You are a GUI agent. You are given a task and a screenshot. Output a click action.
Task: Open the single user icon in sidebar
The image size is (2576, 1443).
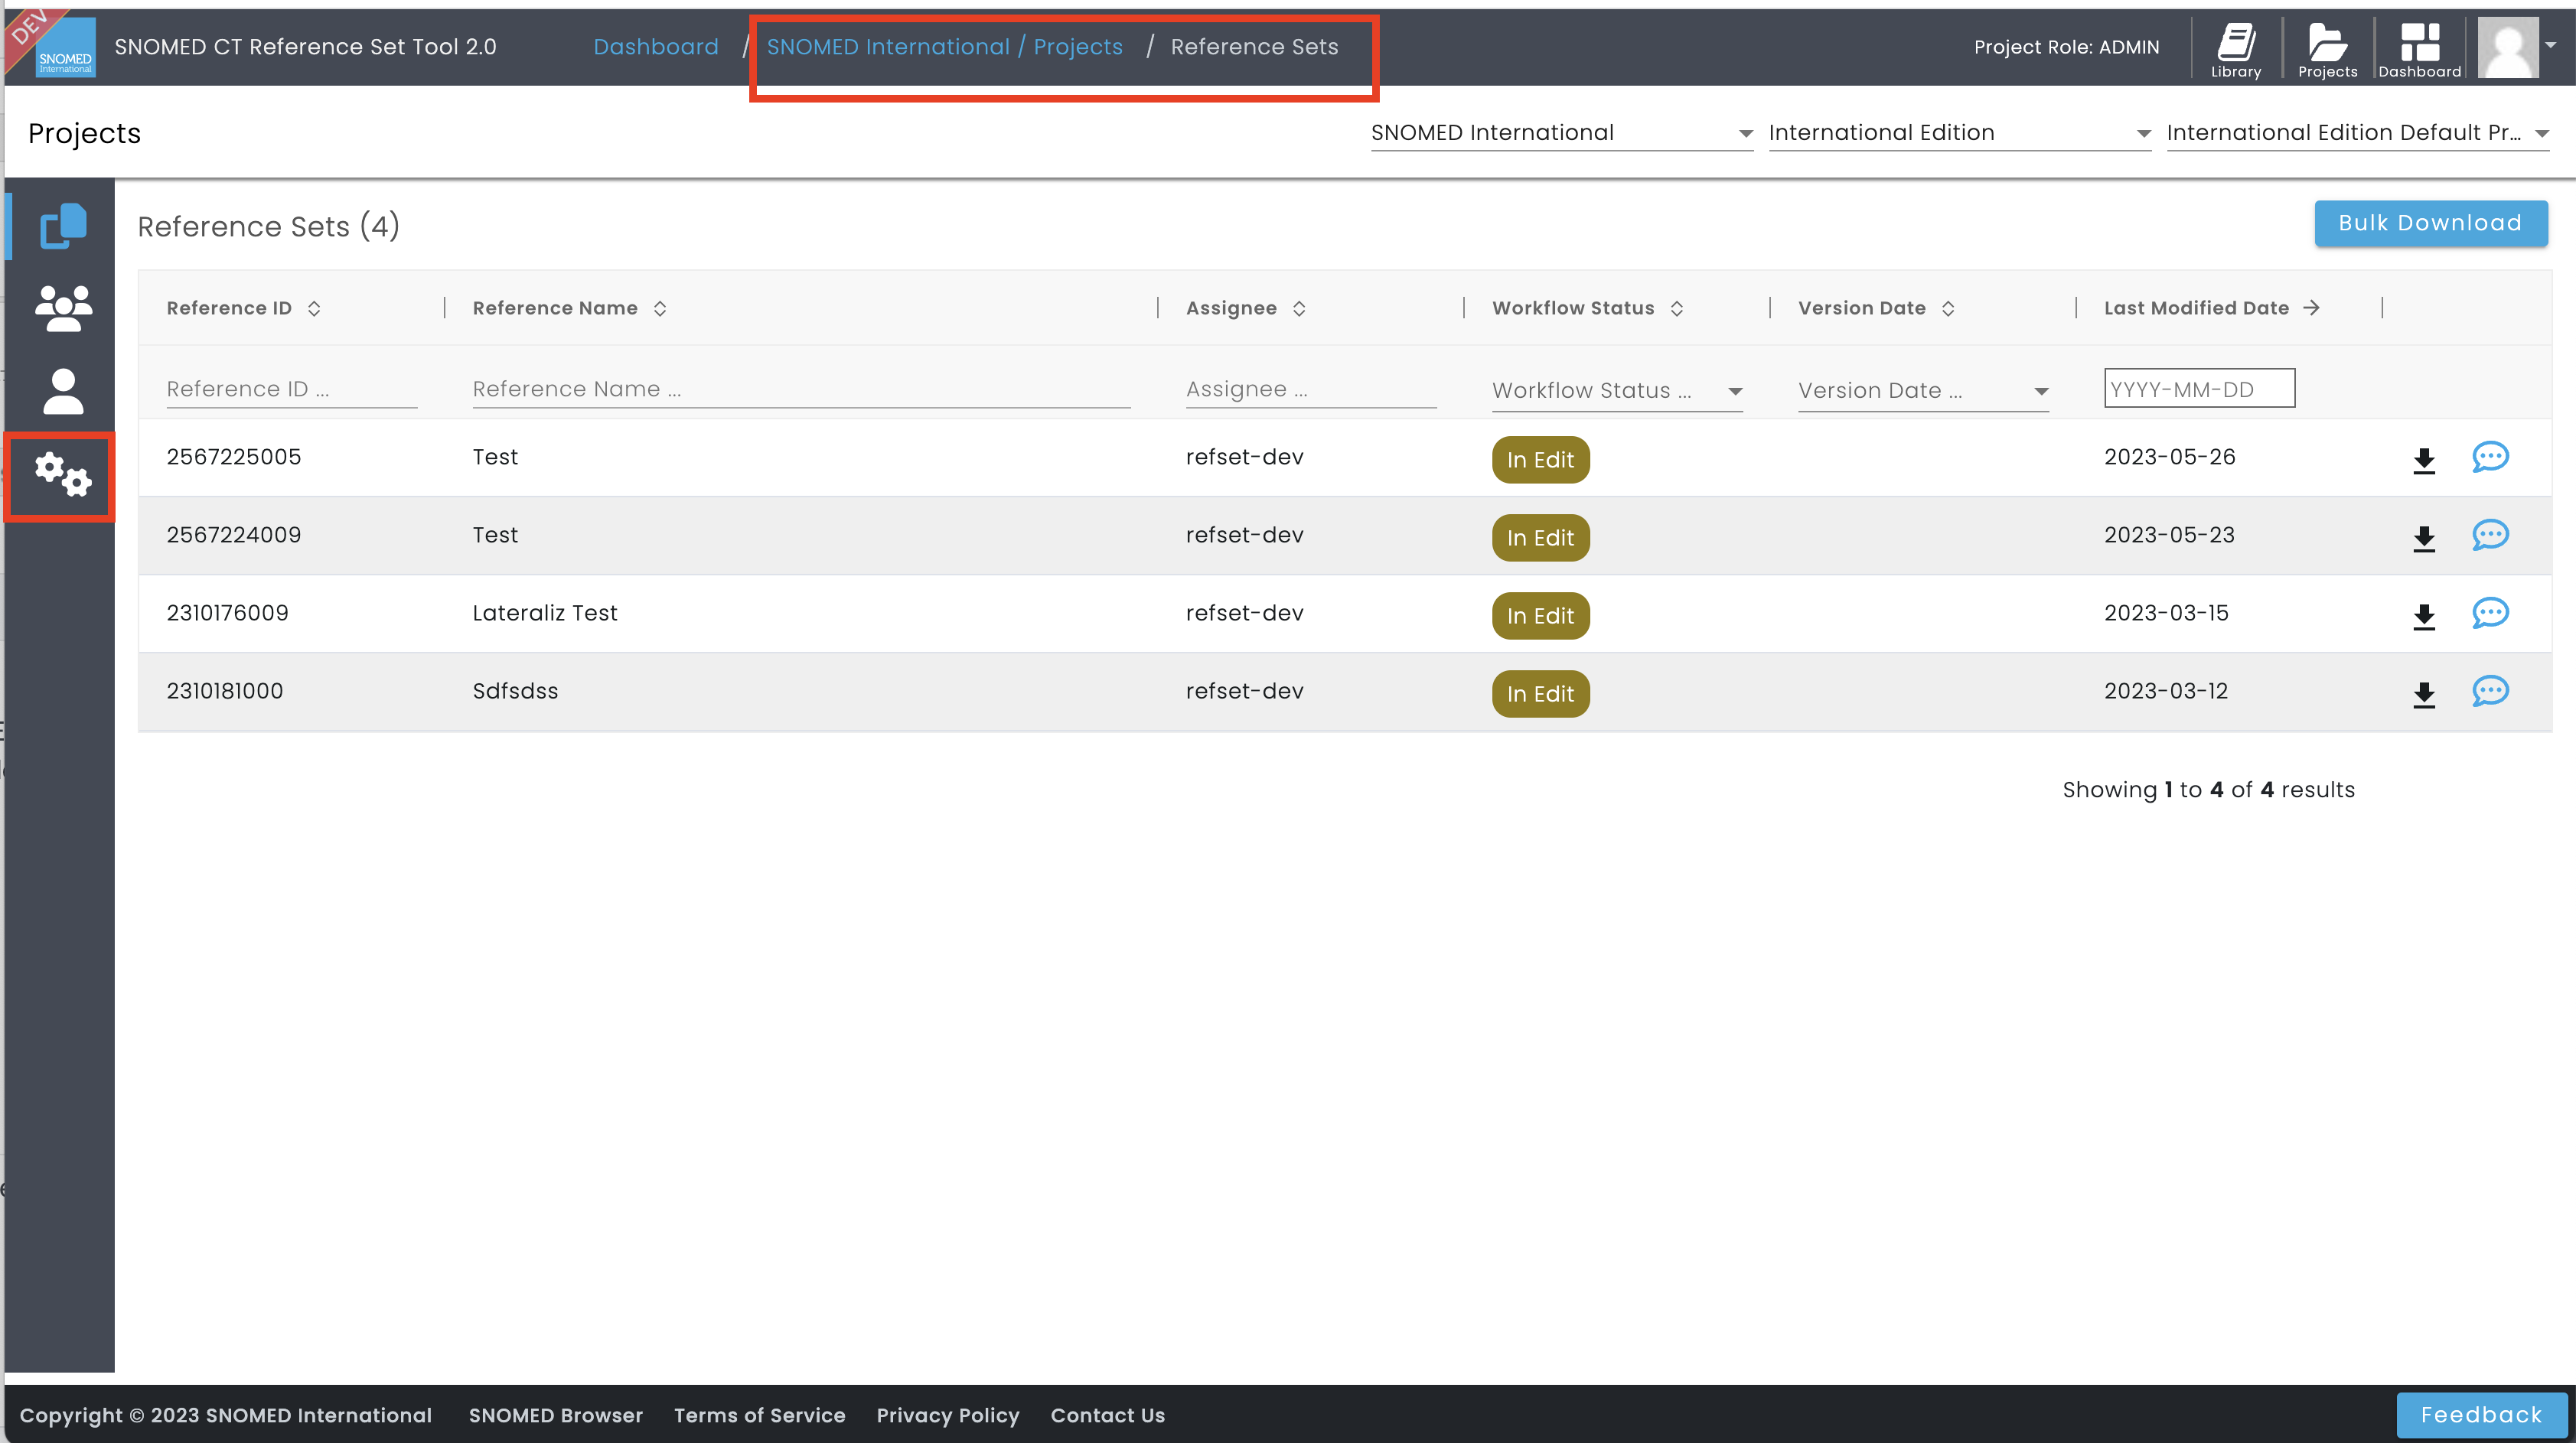click(63, 392)
